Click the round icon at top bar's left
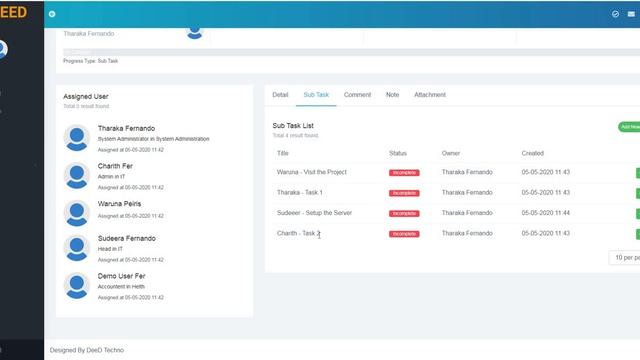 pyautogui.click(x=52, y=14)
